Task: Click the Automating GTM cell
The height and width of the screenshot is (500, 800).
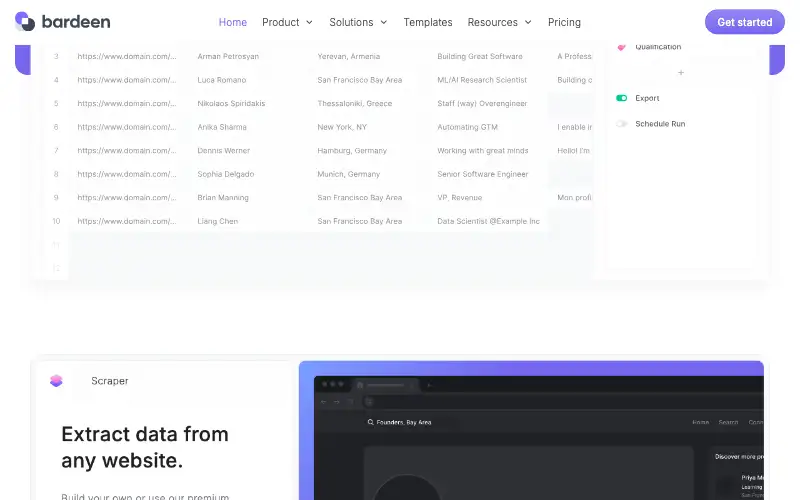Action: pyautogui.click(x=467, y=127)
